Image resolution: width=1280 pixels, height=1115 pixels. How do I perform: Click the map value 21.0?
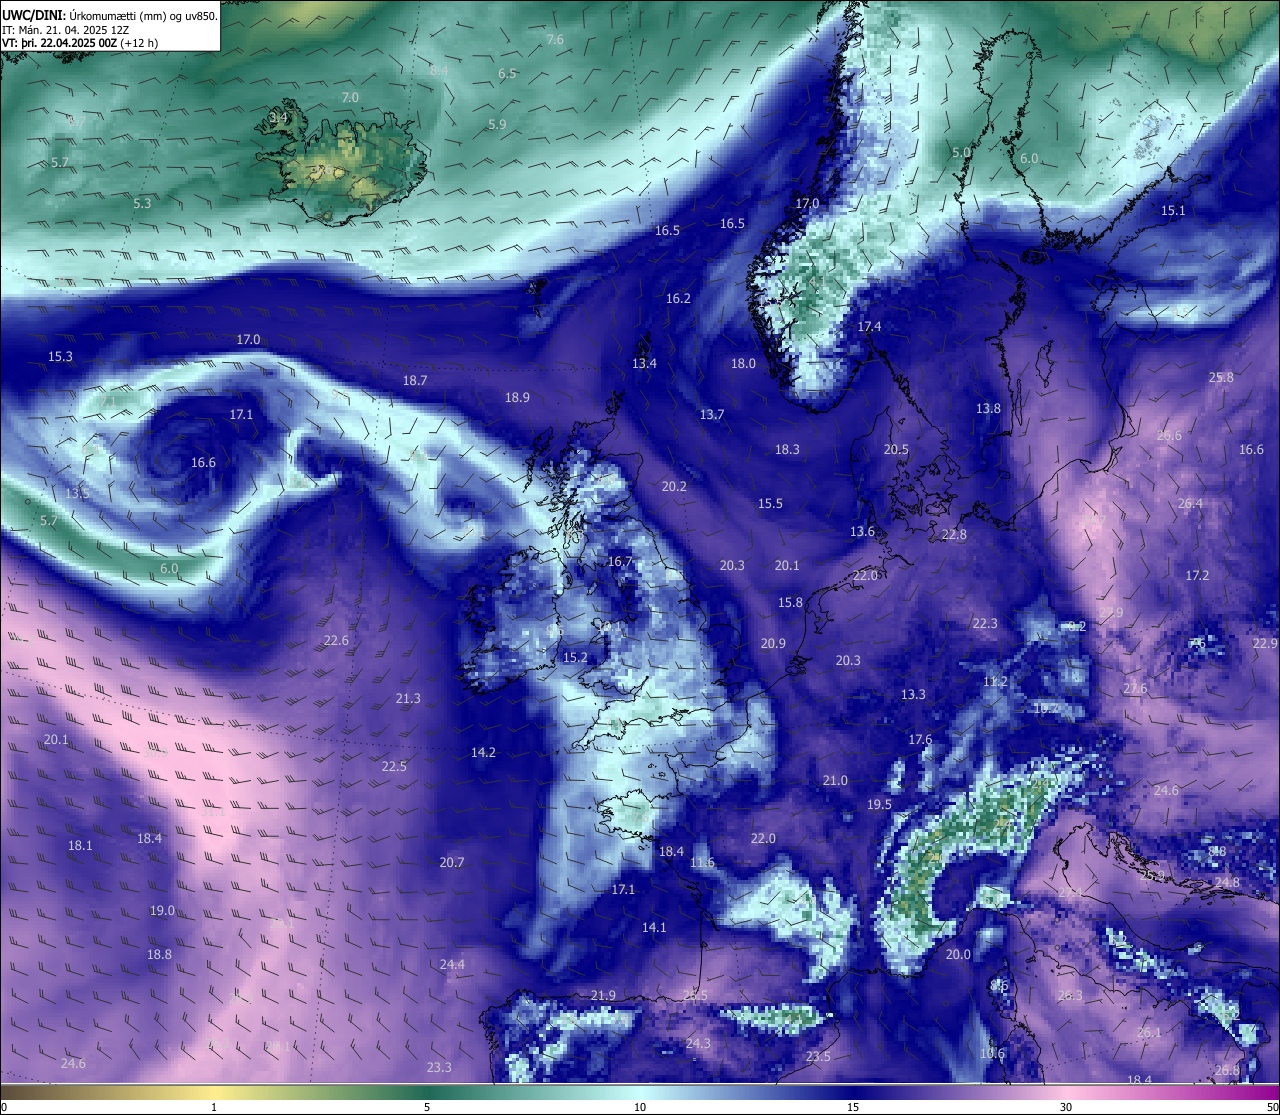(x=835, y=780)
